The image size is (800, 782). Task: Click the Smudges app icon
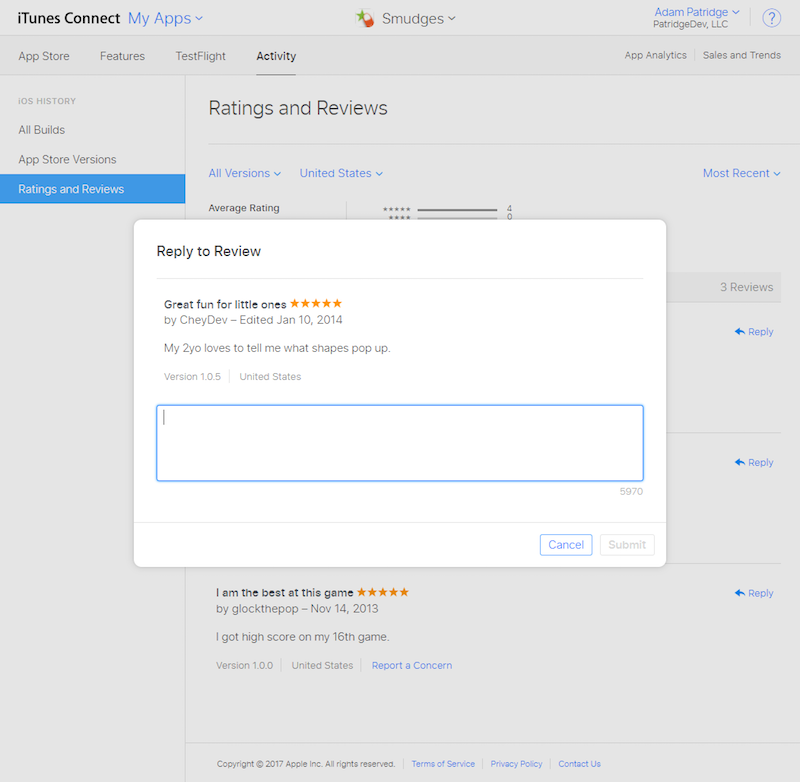point(366,18)
